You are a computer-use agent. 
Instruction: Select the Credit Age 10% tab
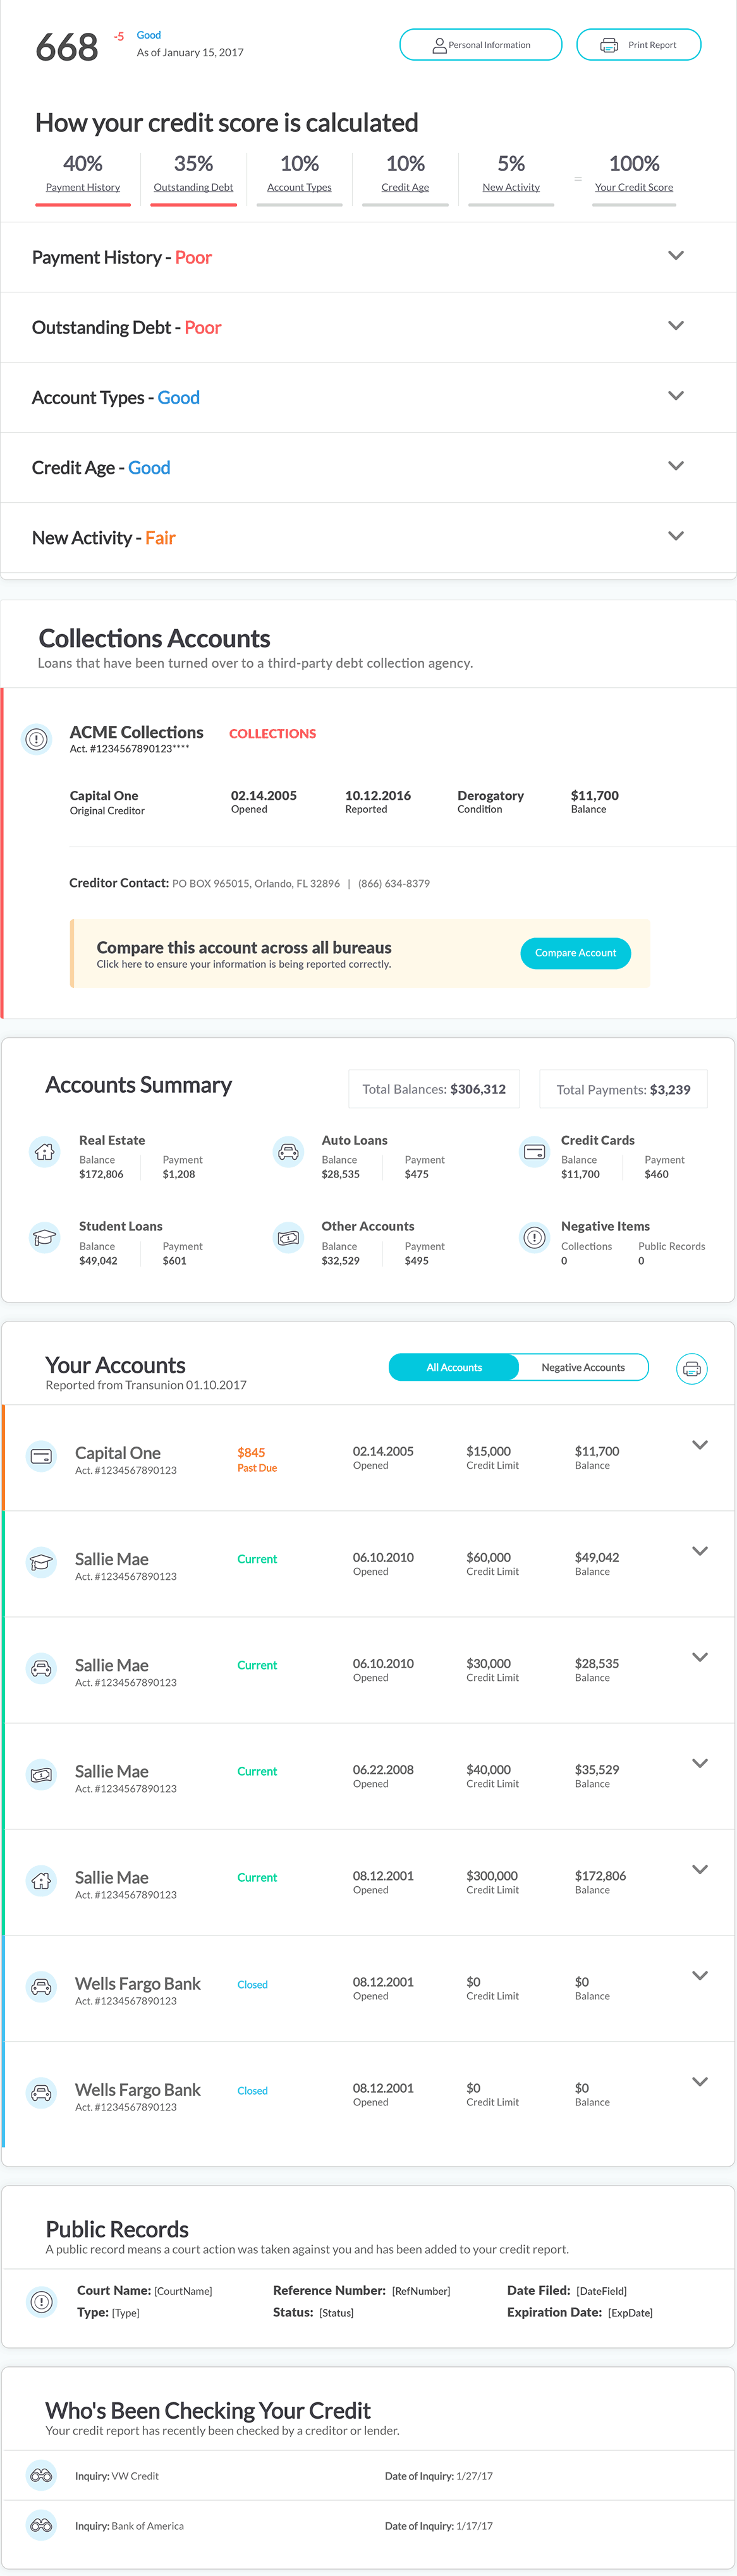405,172
